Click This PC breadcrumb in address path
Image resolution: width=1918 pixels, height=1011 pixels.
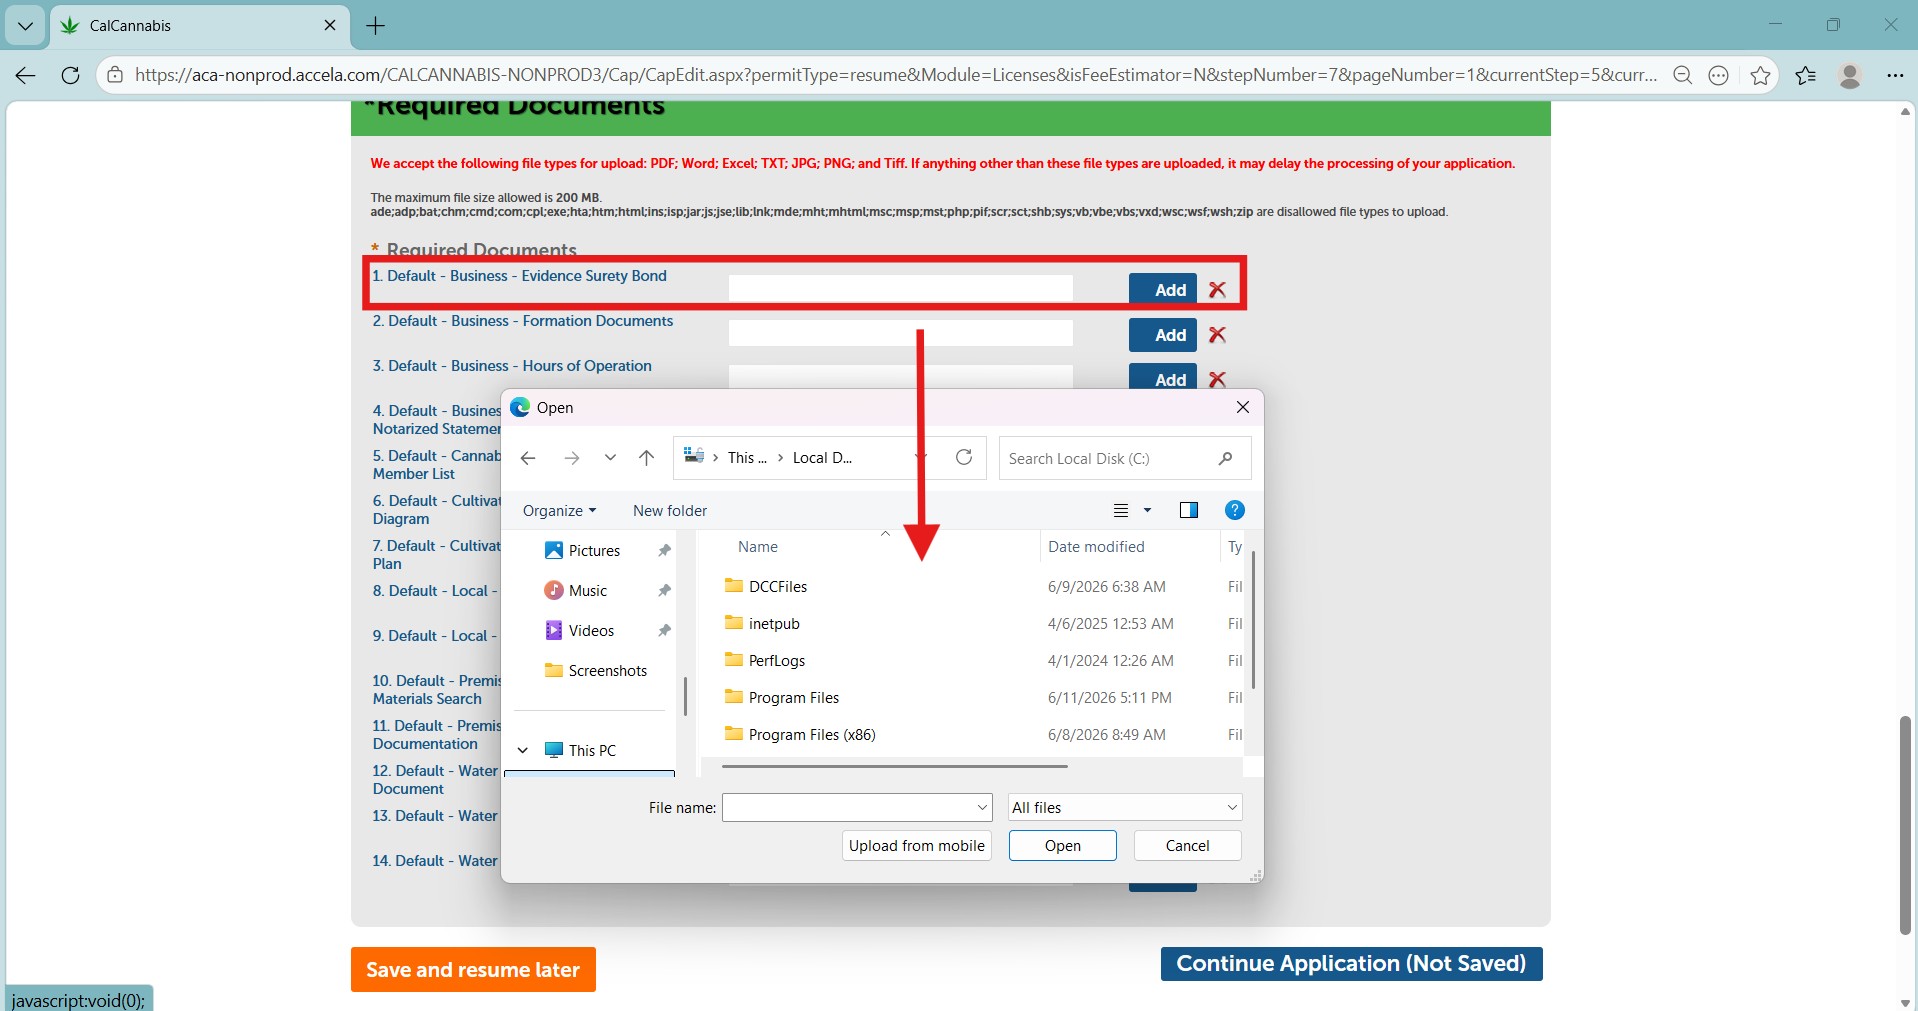[x=746, y=458]
